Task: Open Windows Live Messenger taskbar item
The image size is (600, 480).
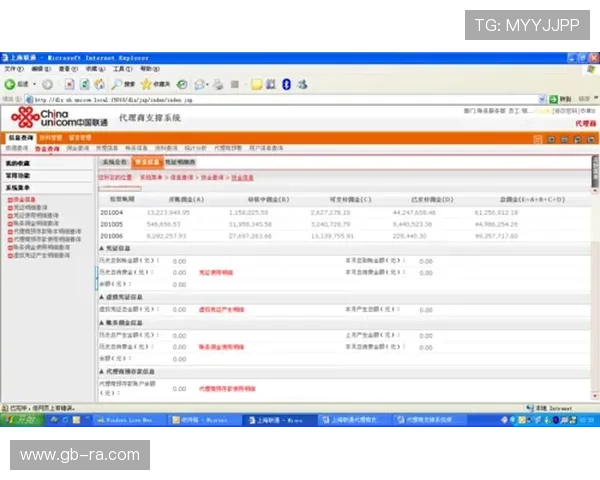Action: (x=127, y=421)
